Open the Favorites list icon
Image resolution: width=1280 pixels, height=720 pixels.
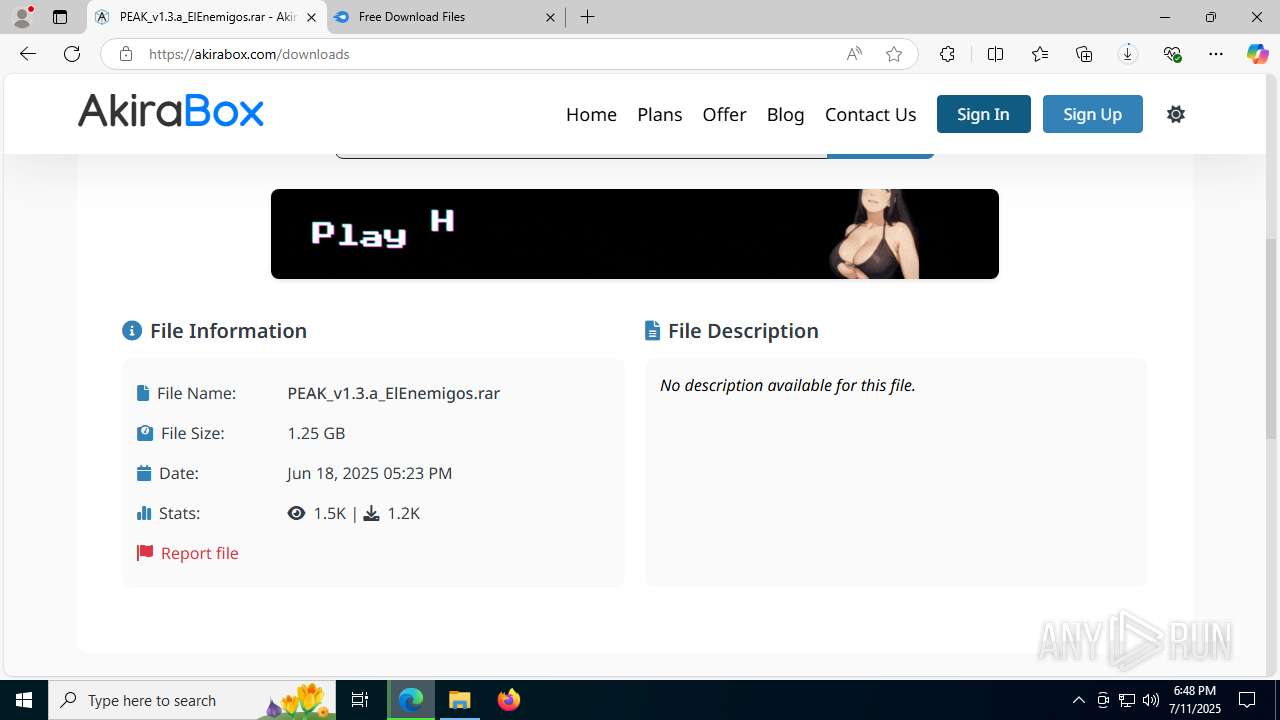tap(1040, 54)
